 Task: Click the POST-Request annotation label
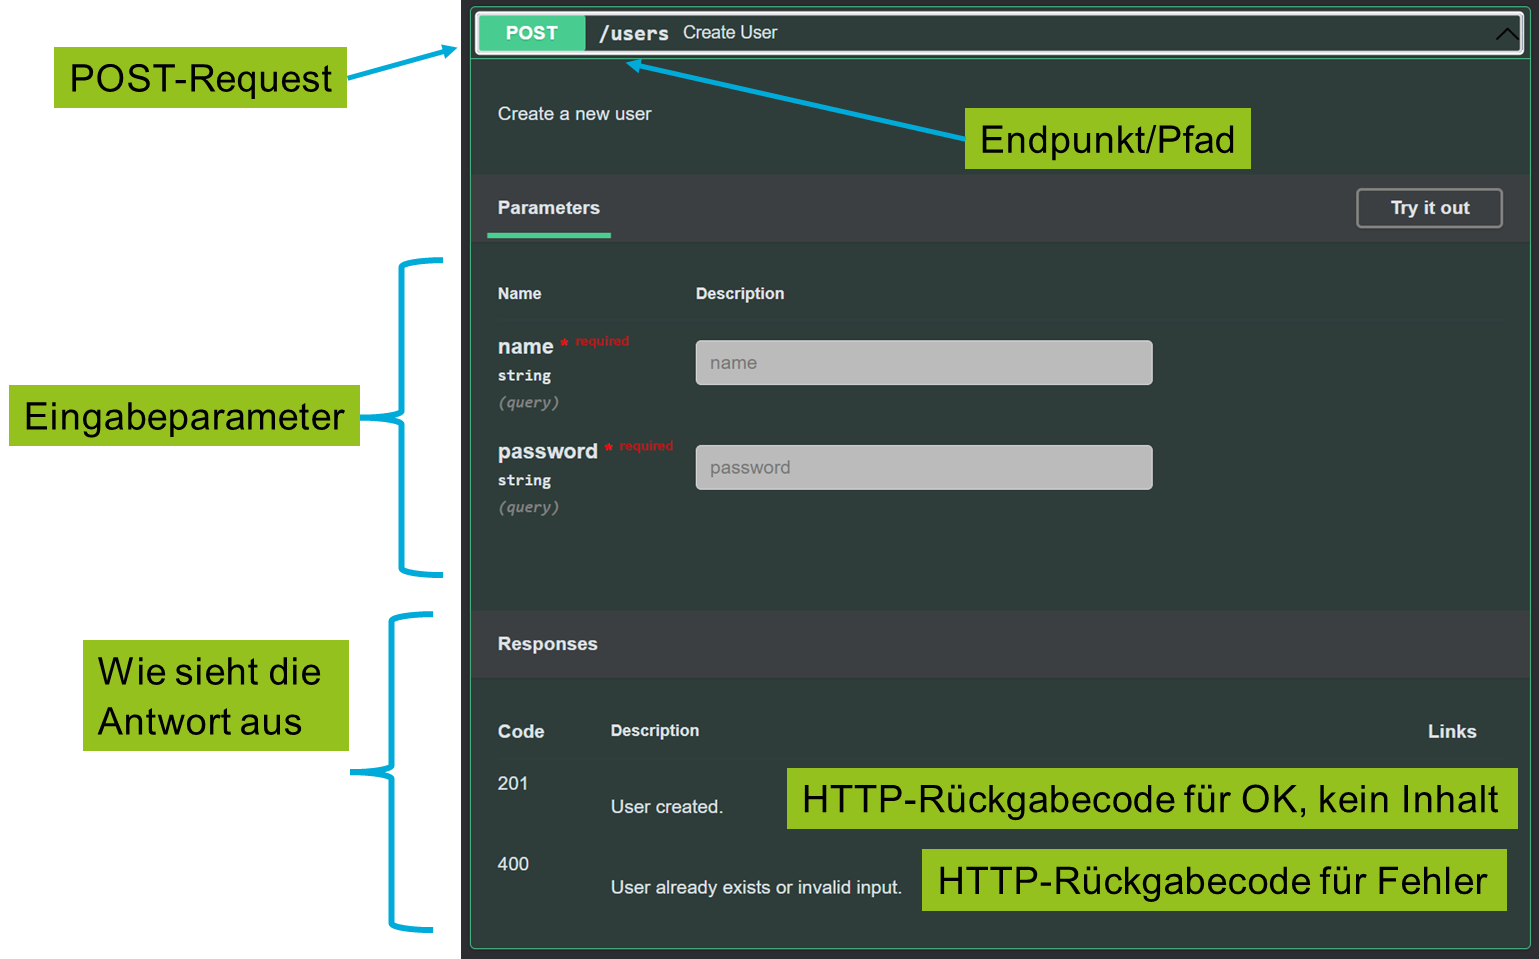coord(200,78)
